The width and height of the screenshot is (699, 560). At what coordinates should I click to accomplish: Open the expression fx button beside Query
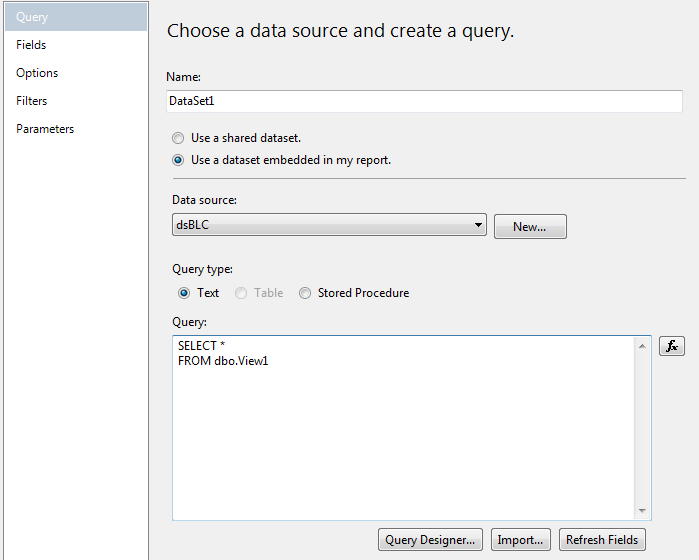pos(671,346)
